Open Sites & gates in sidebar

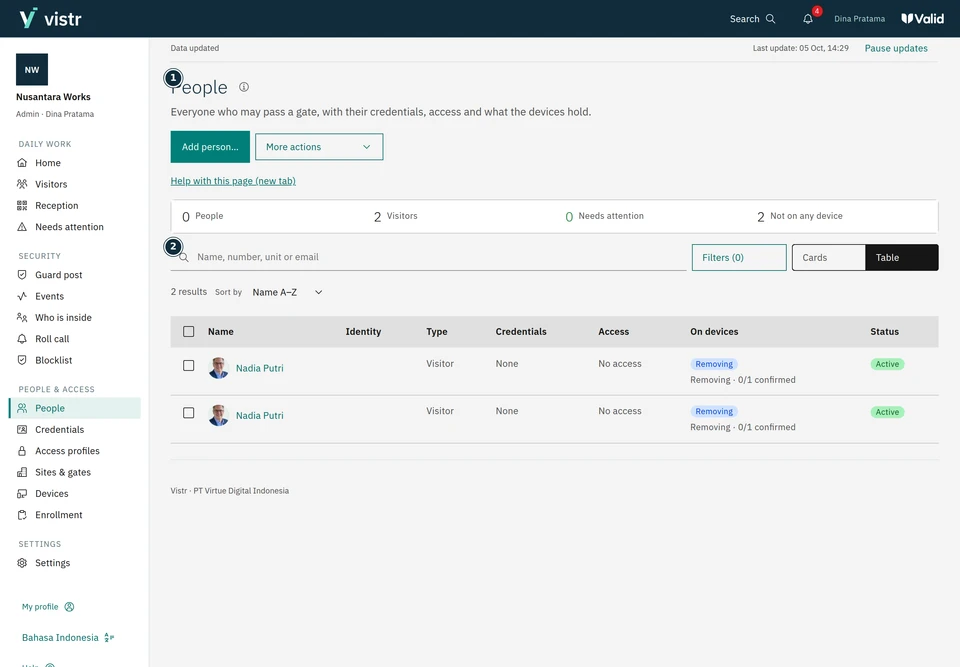(75, 472)
